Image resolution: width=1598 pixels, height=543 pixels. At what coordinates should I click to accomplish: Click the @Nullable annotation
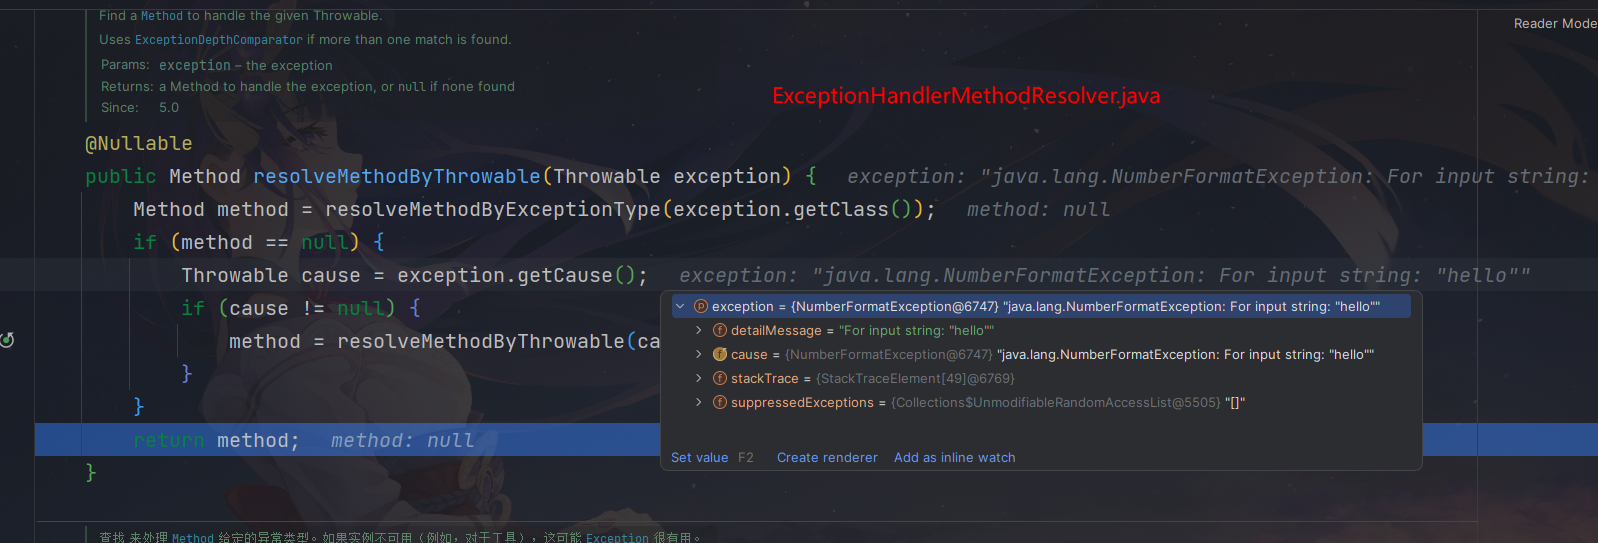click(139, 143)
